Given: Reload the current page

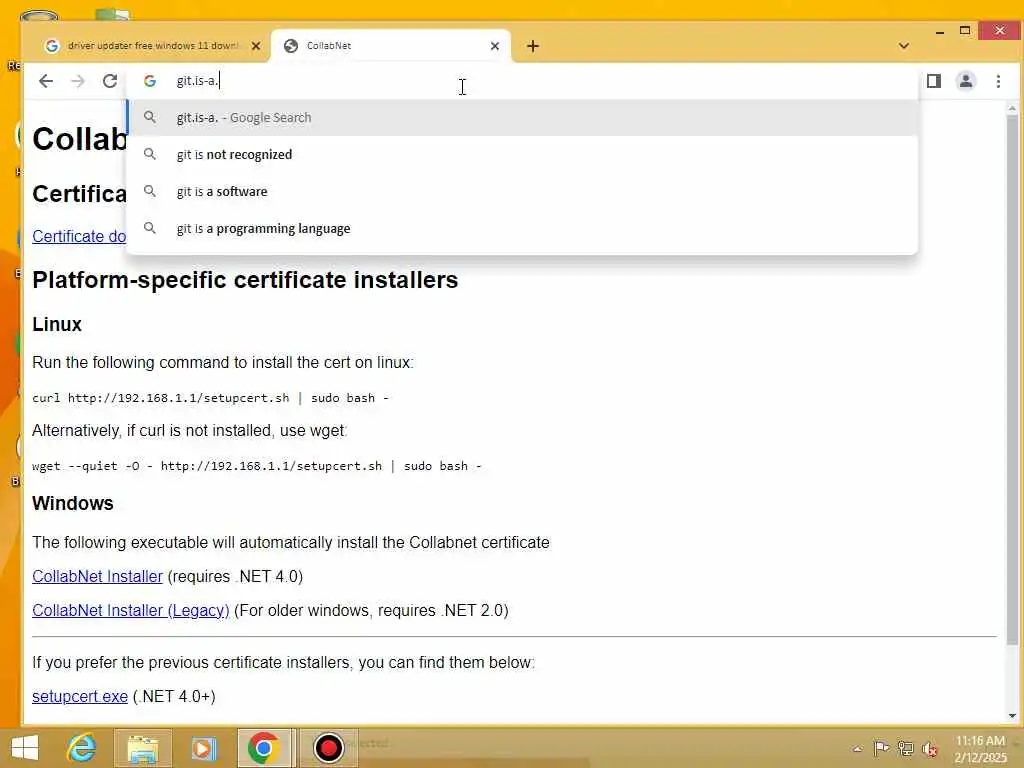Looking at the screenshot, I should 110,81.
